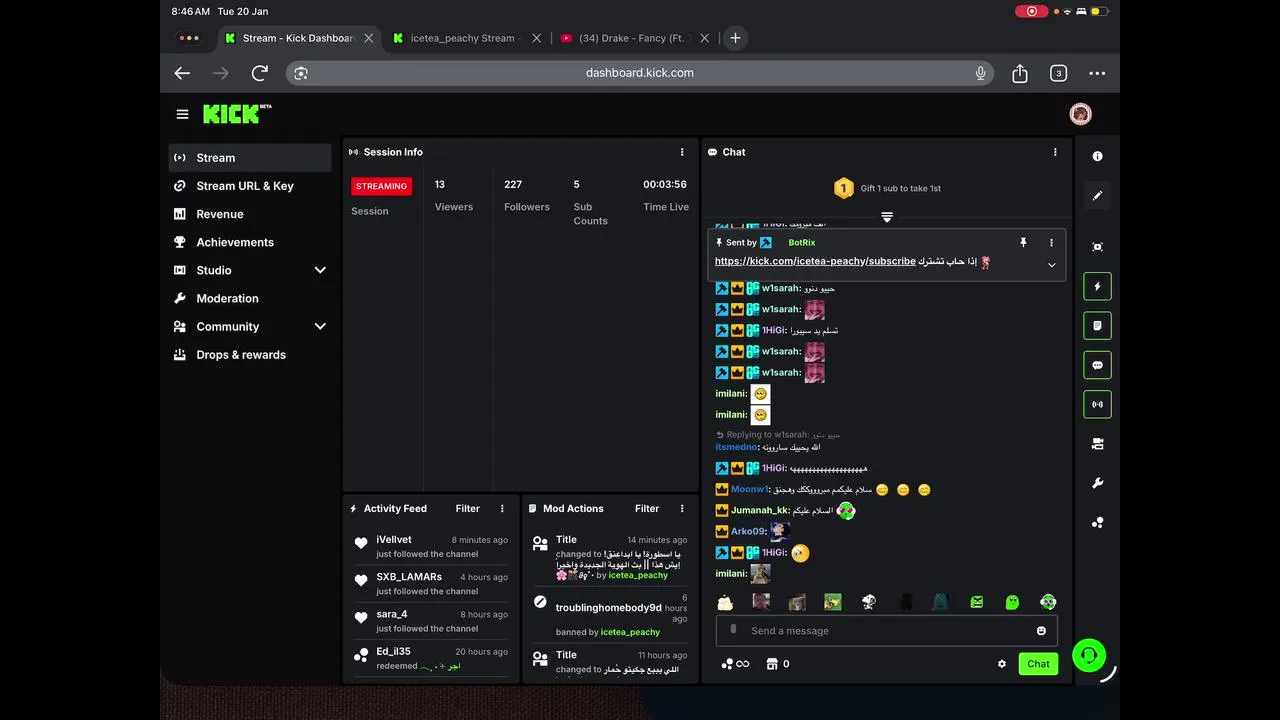Toggle the Chat bubble widget button
This screenshot has height=720, width=1280.
[x=1097, y=365]
